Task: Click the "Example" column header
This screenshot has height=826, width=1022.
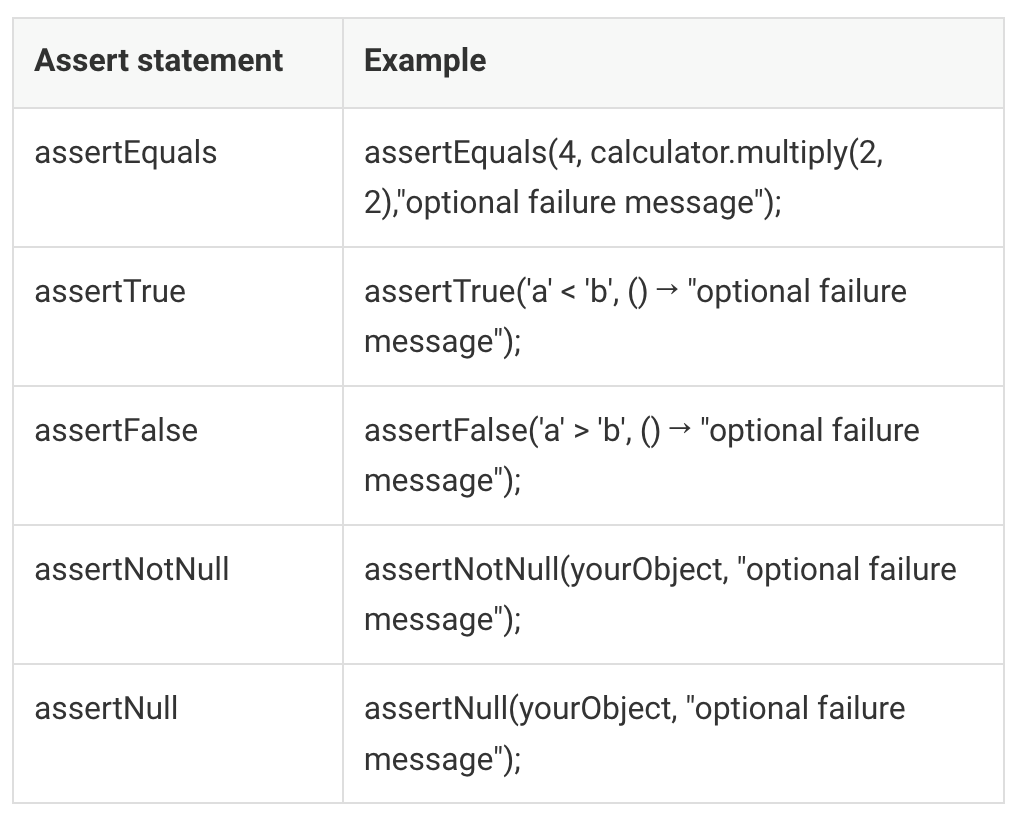Action: (425, 61)
